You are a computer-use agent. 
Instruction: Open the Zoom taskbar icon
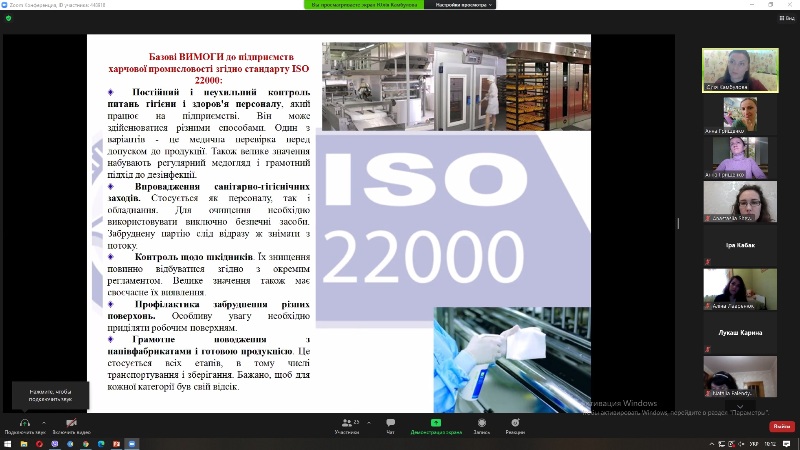tap(132, 444)
